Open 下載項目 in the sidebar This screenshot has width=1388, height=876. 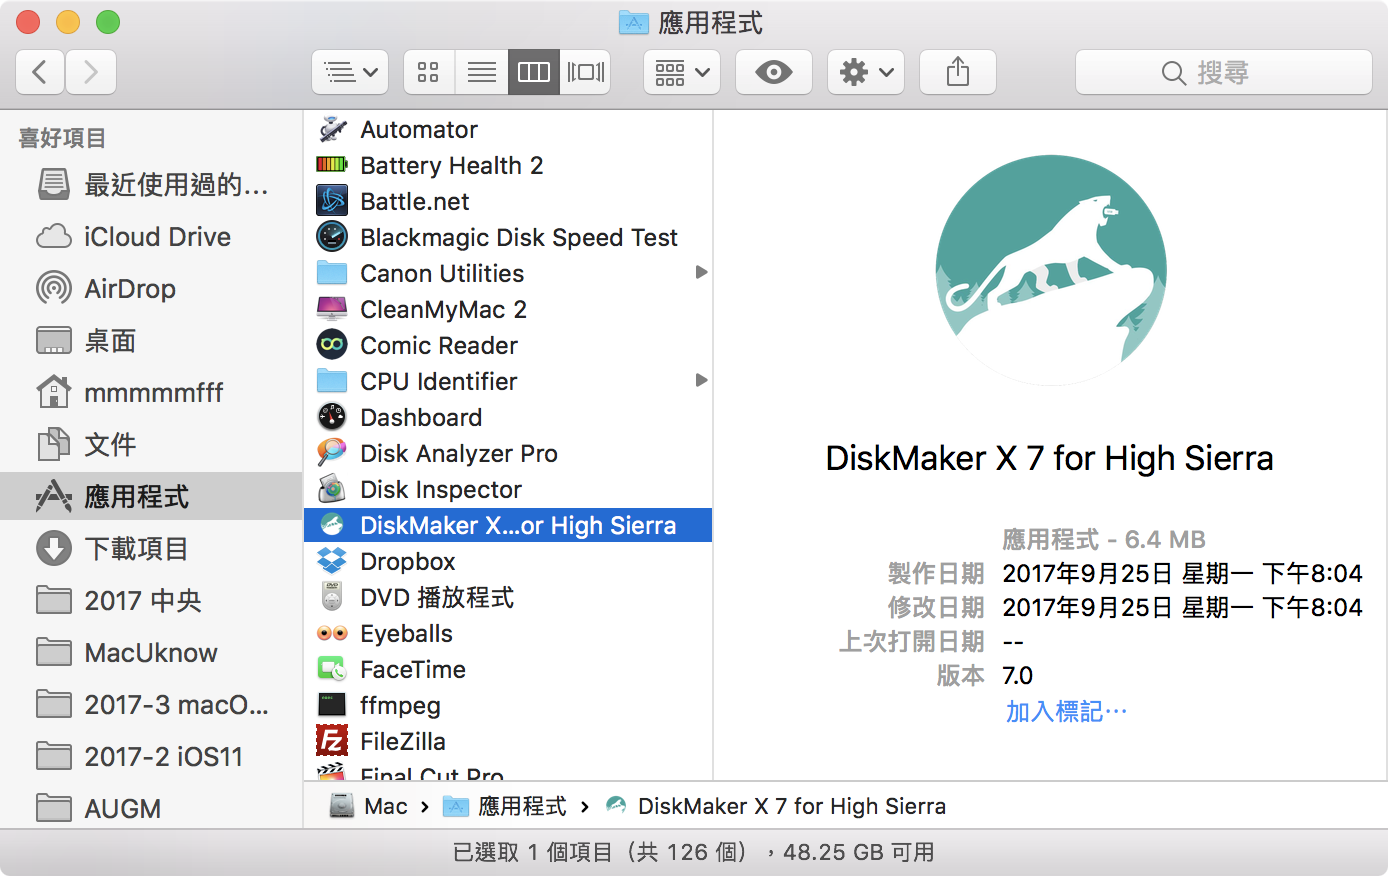tap(151, 549)
